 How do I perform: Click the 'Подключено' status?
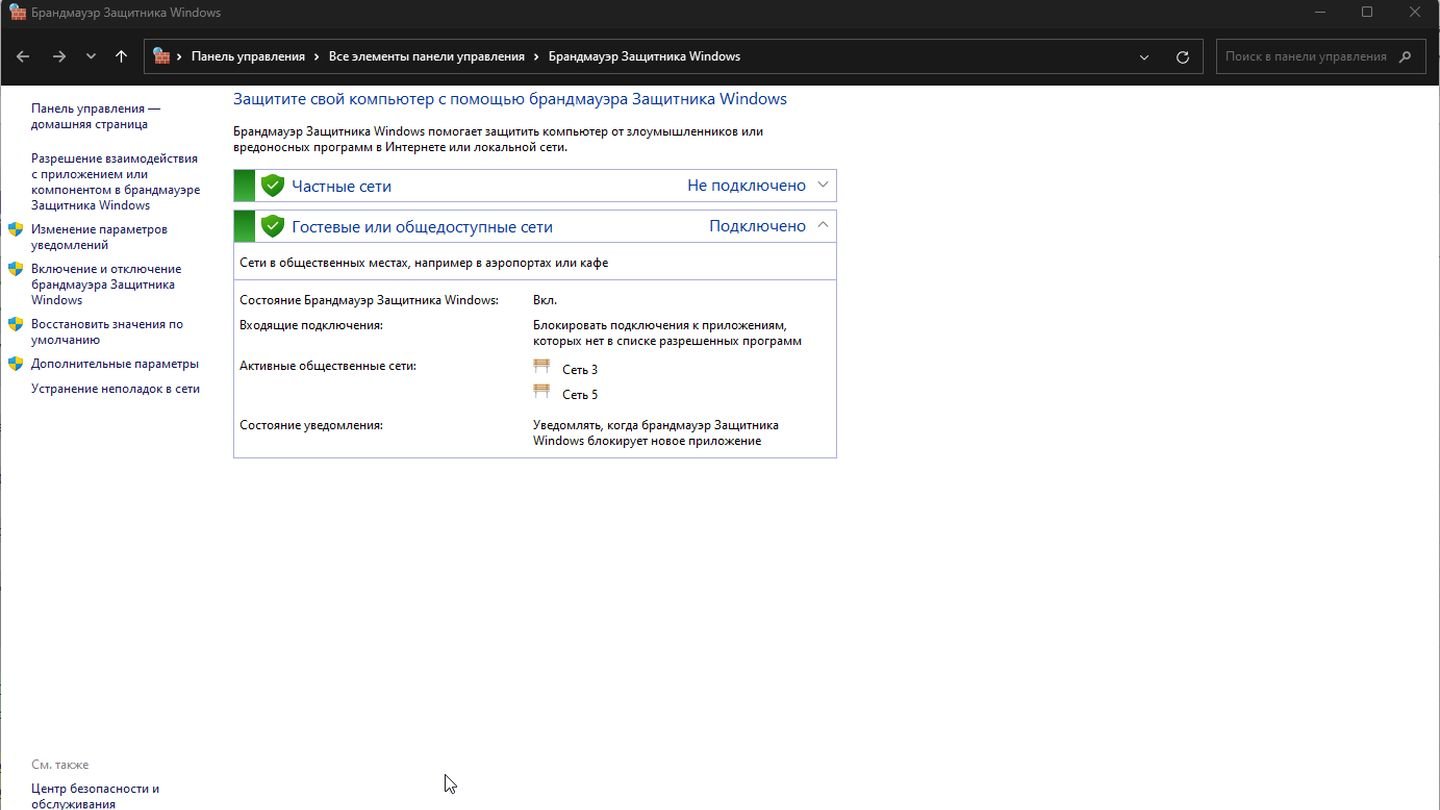tap(757, 227)
